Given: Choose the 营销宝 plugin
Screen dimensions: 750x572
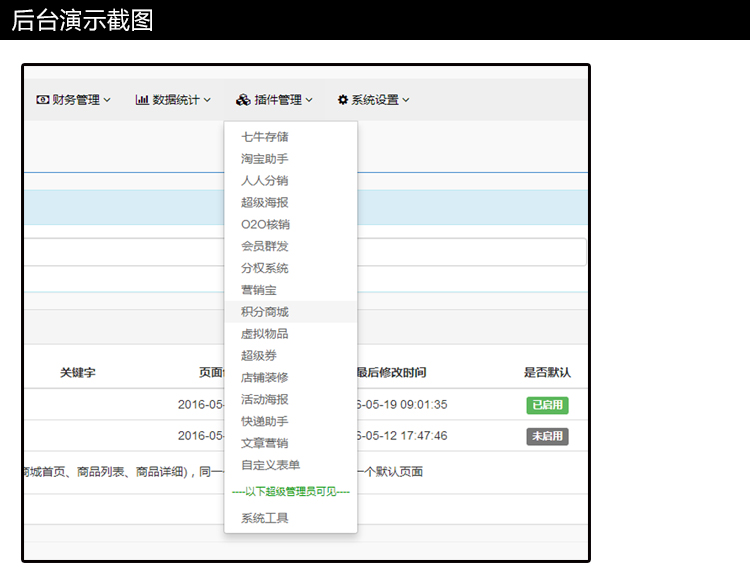Looking at the screenshot, I should tap(291, 290).
